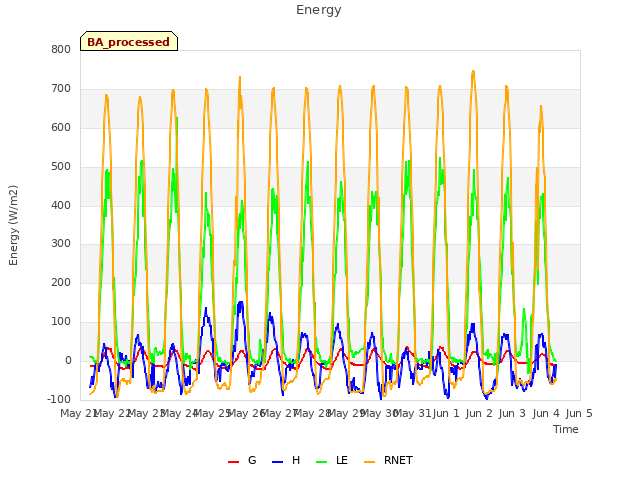The height and width of the screenshot is (480, 640).
Task: Click the RNET legend label
Action: [x=398, y=460]
